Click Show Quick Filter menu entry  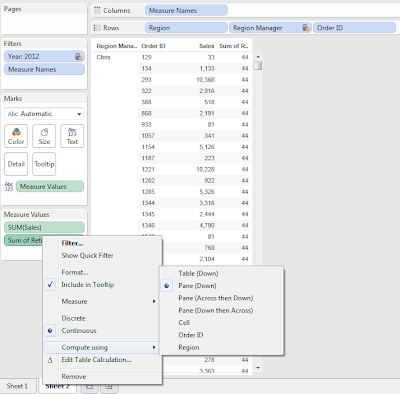[87, 256]
